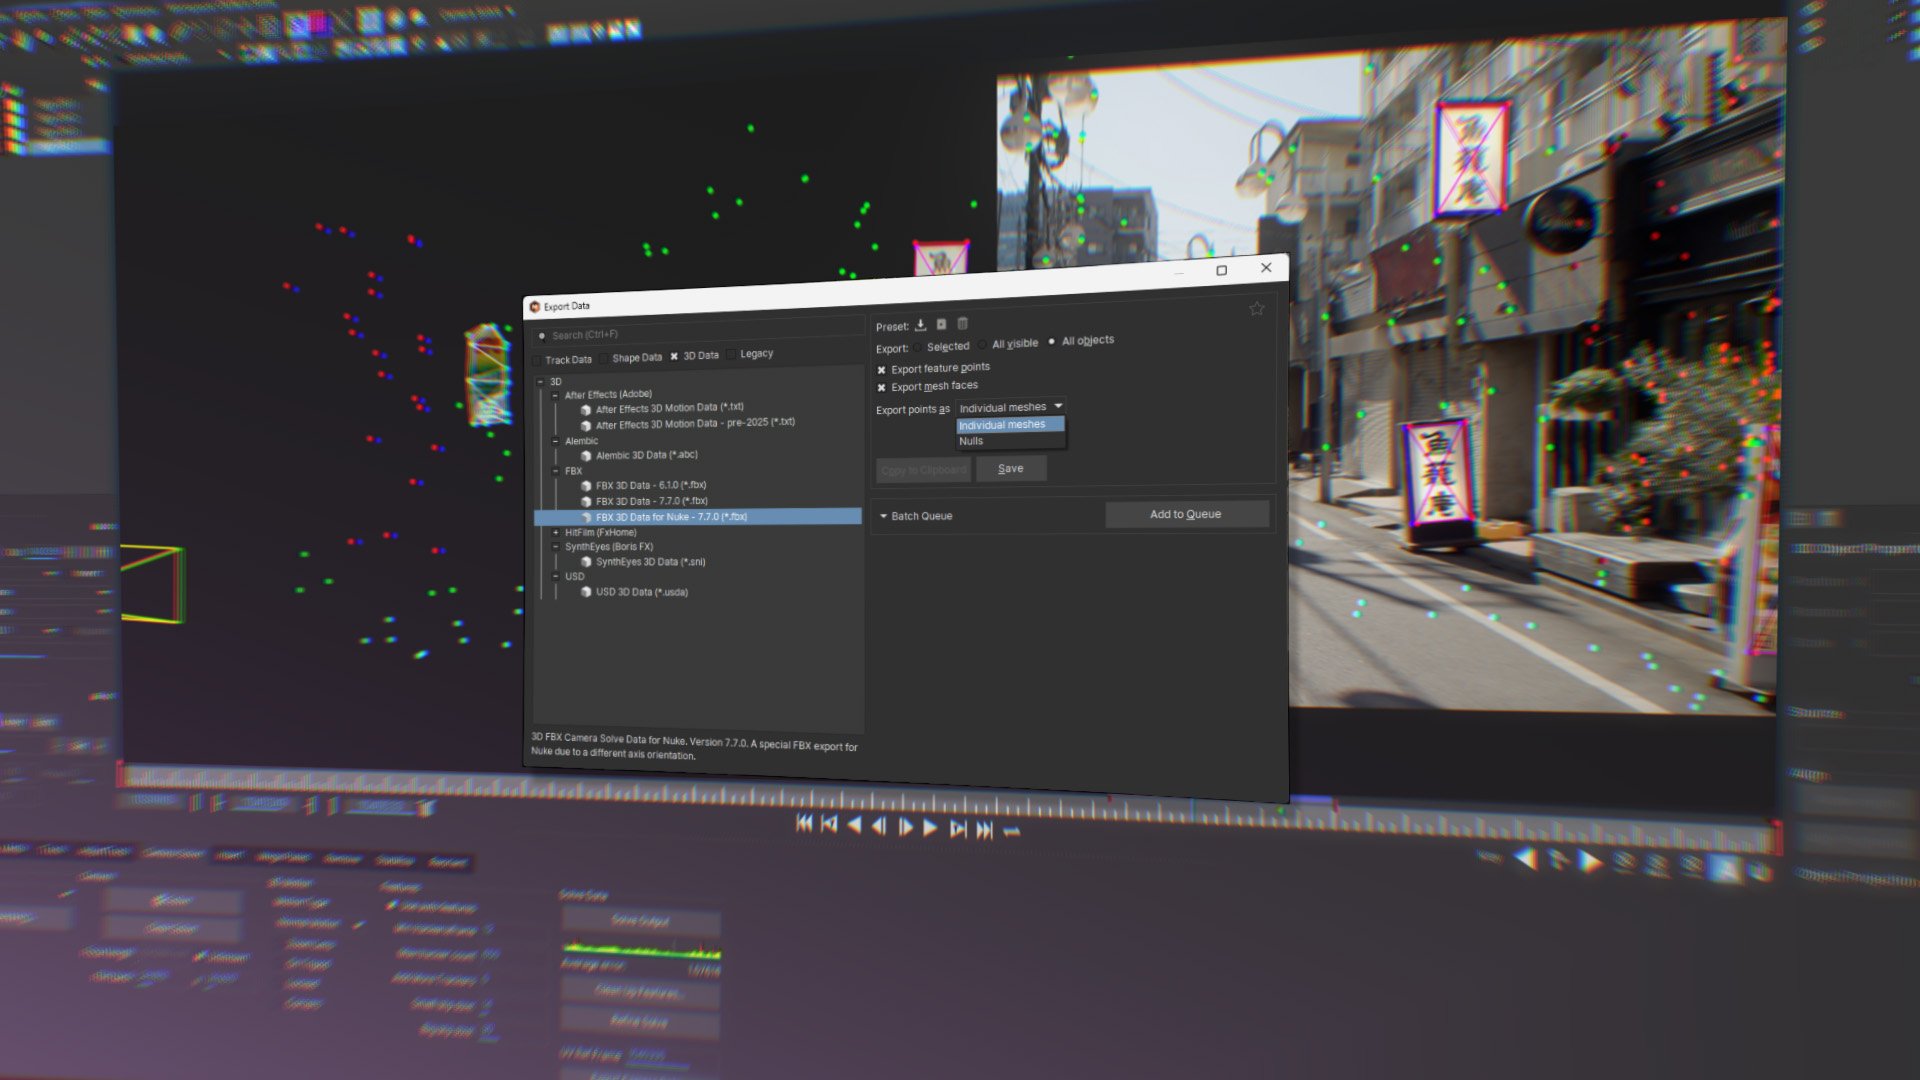The image size is (1920, 1080).
Task: Collapse the FBX branch in the format tree
Action: (556, 470)
